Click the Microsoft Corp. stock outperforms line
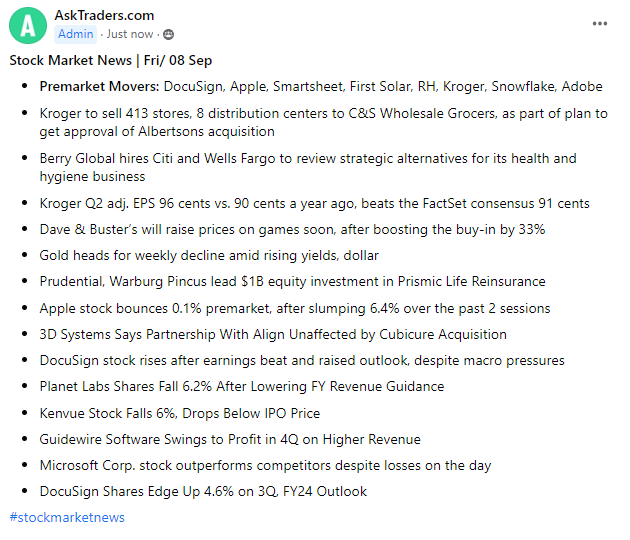Image resolution: width=630 pixels, height=540 pixels. tap(265, 465)
